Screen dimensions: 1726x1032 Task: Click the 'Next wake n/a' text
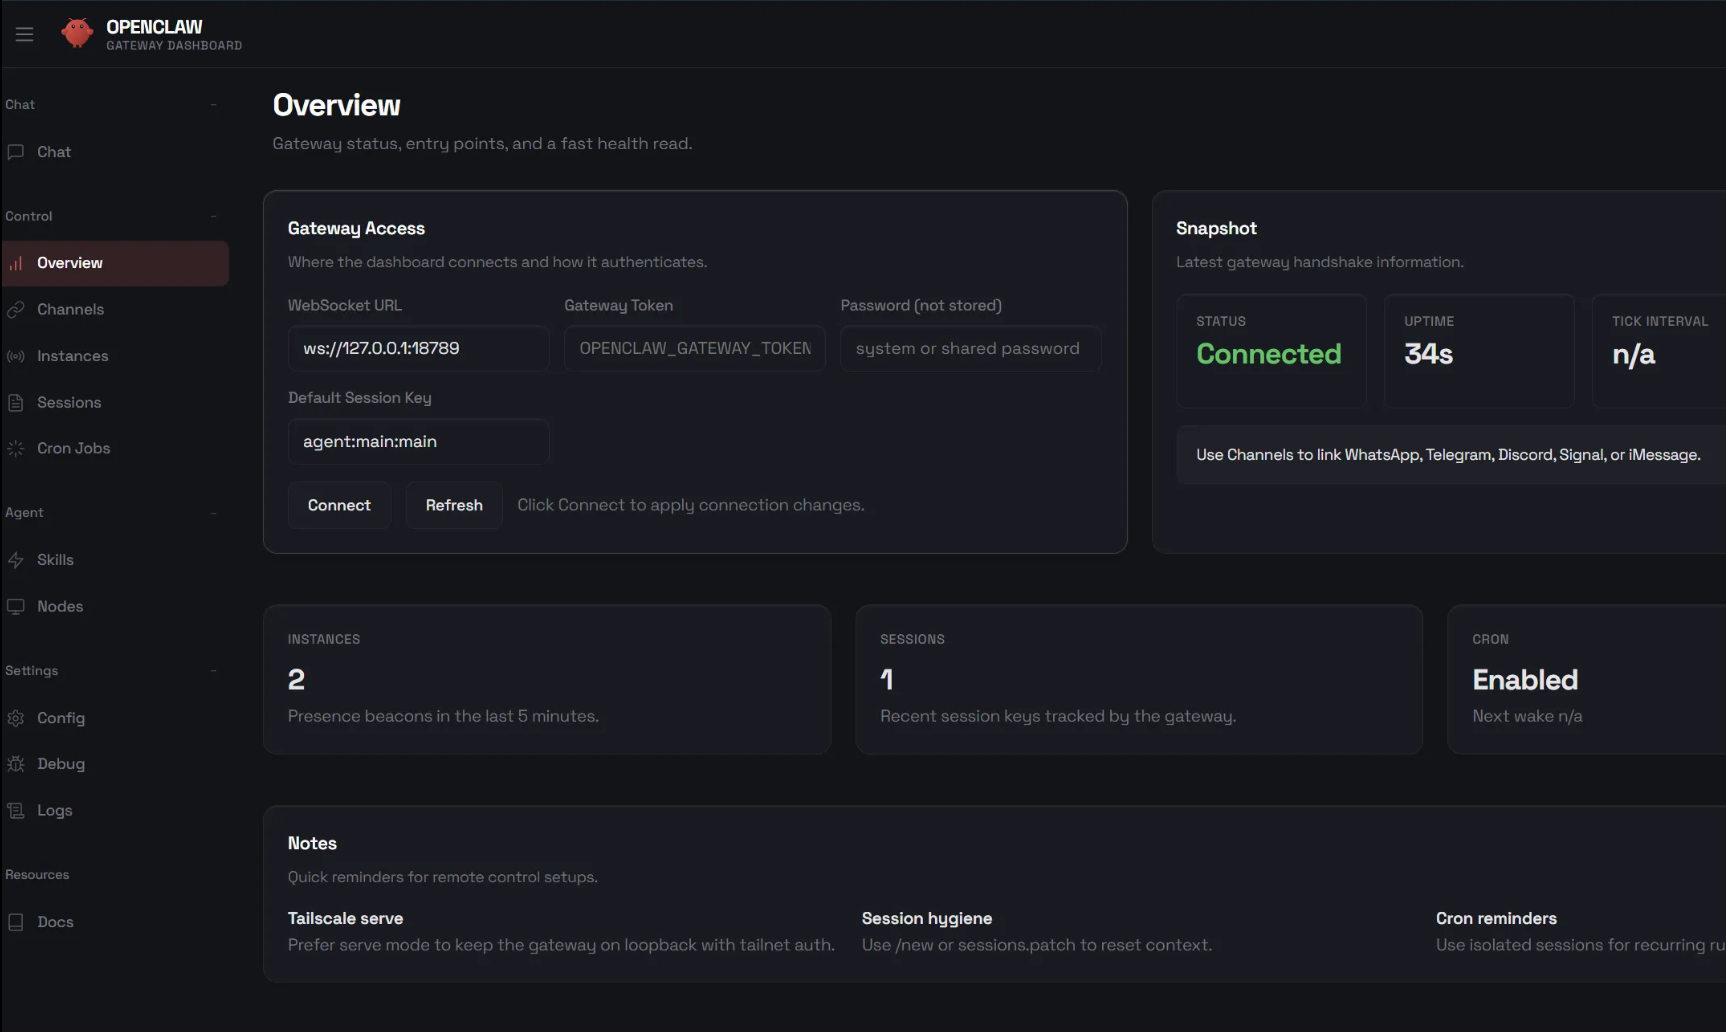click(x=1527, y=716)
